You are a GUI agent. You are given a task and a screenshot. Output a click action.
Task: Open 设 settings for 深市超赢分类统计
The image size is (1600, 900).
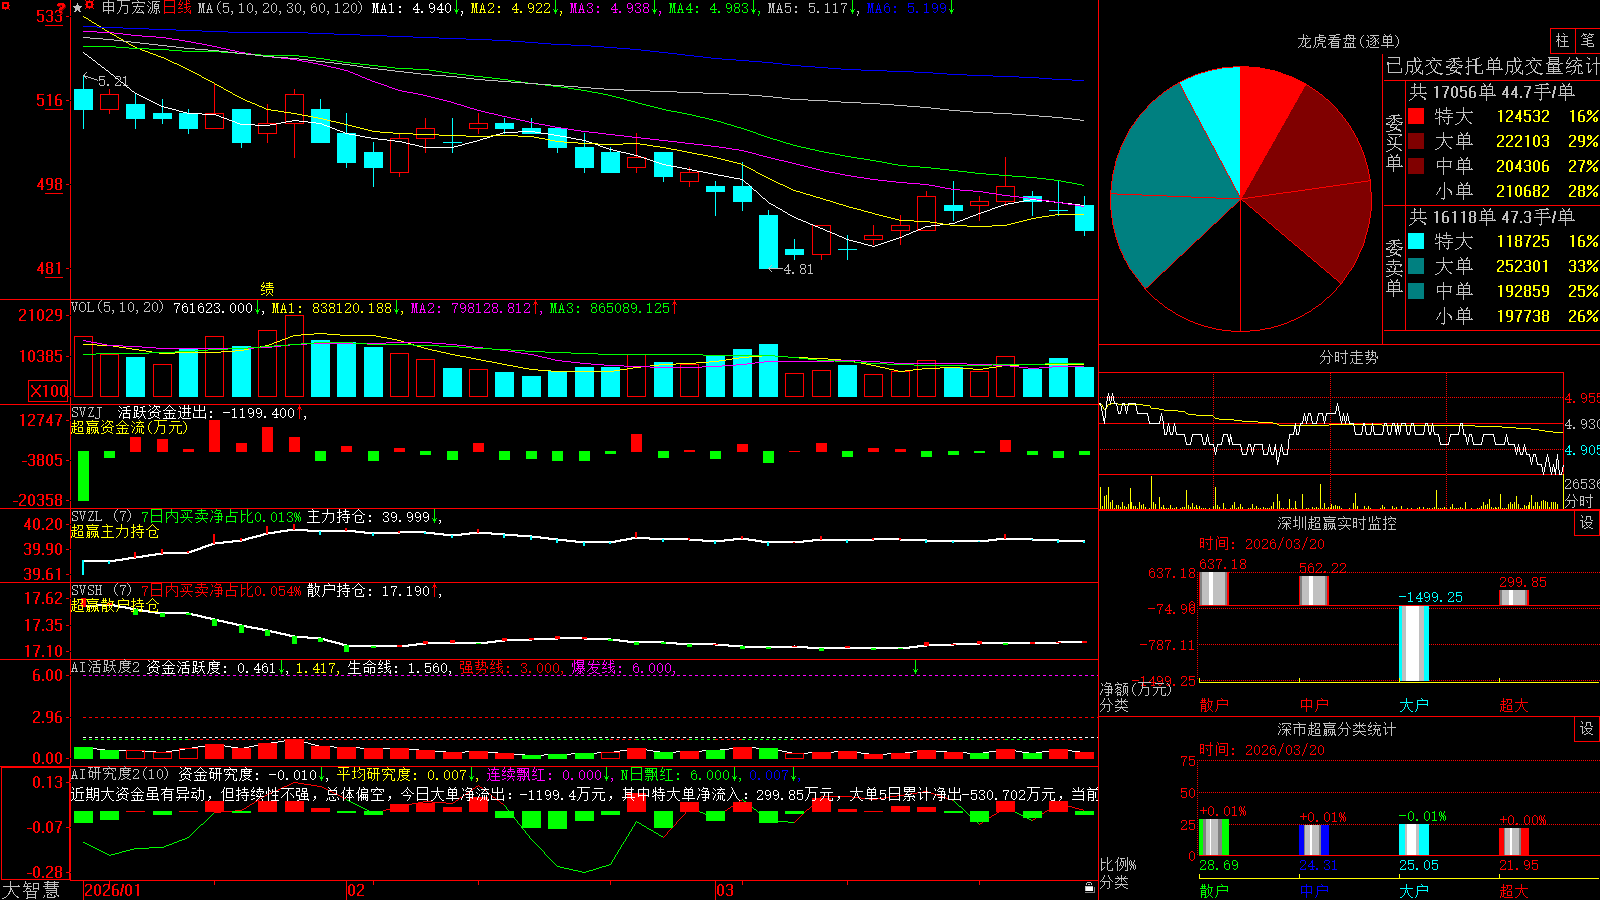(1587, 729)
